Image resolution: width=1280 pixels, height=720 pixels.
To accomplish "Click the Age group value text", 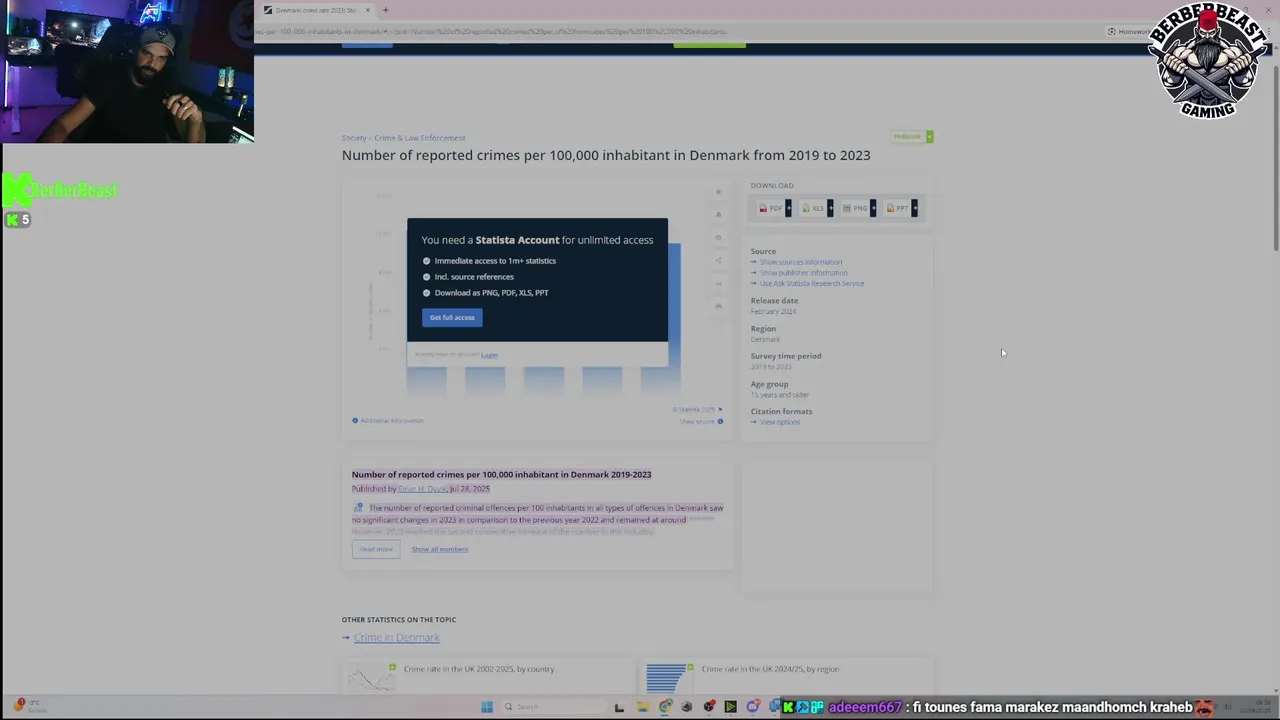I will (780, 395).
